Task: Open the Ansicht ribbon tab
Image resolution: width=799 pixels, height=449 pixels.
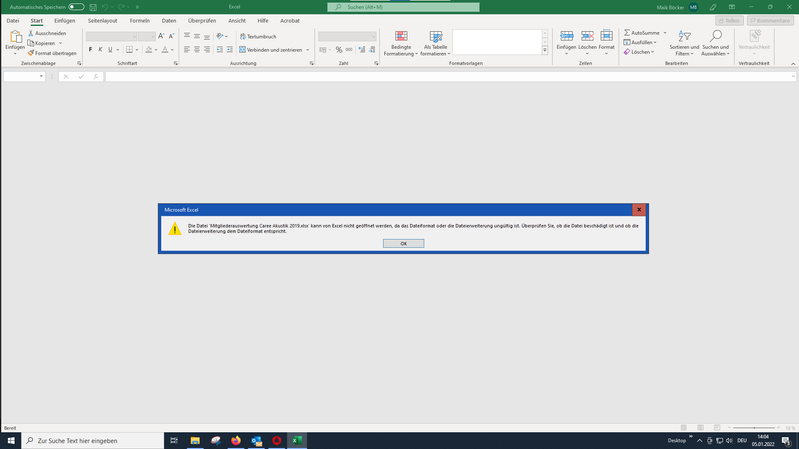Action: (237, 21)
